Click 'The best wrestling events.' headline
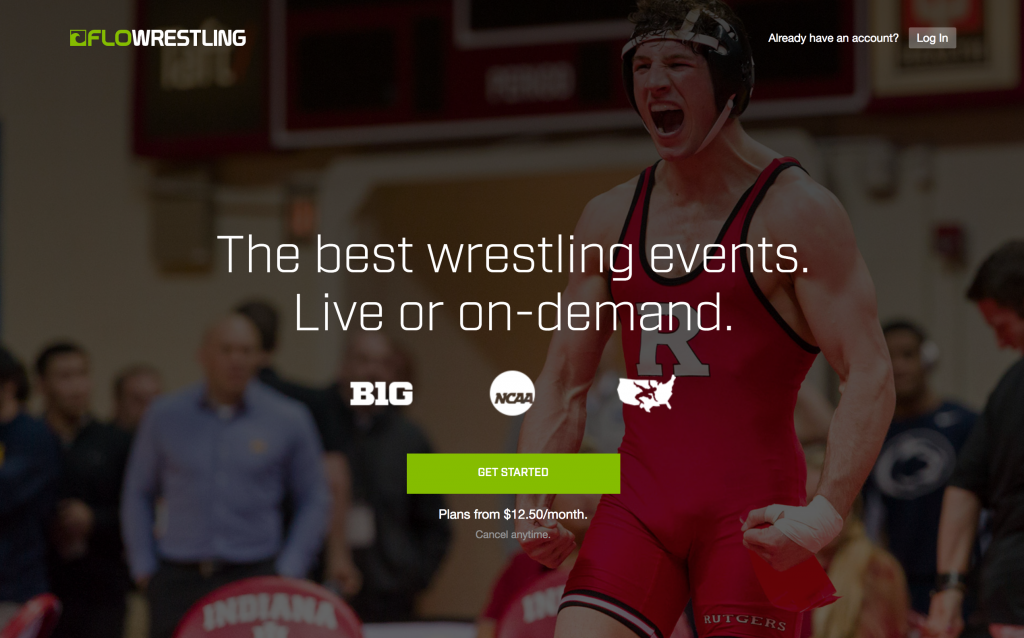The image size is (1024, 638). coord(513,255)
